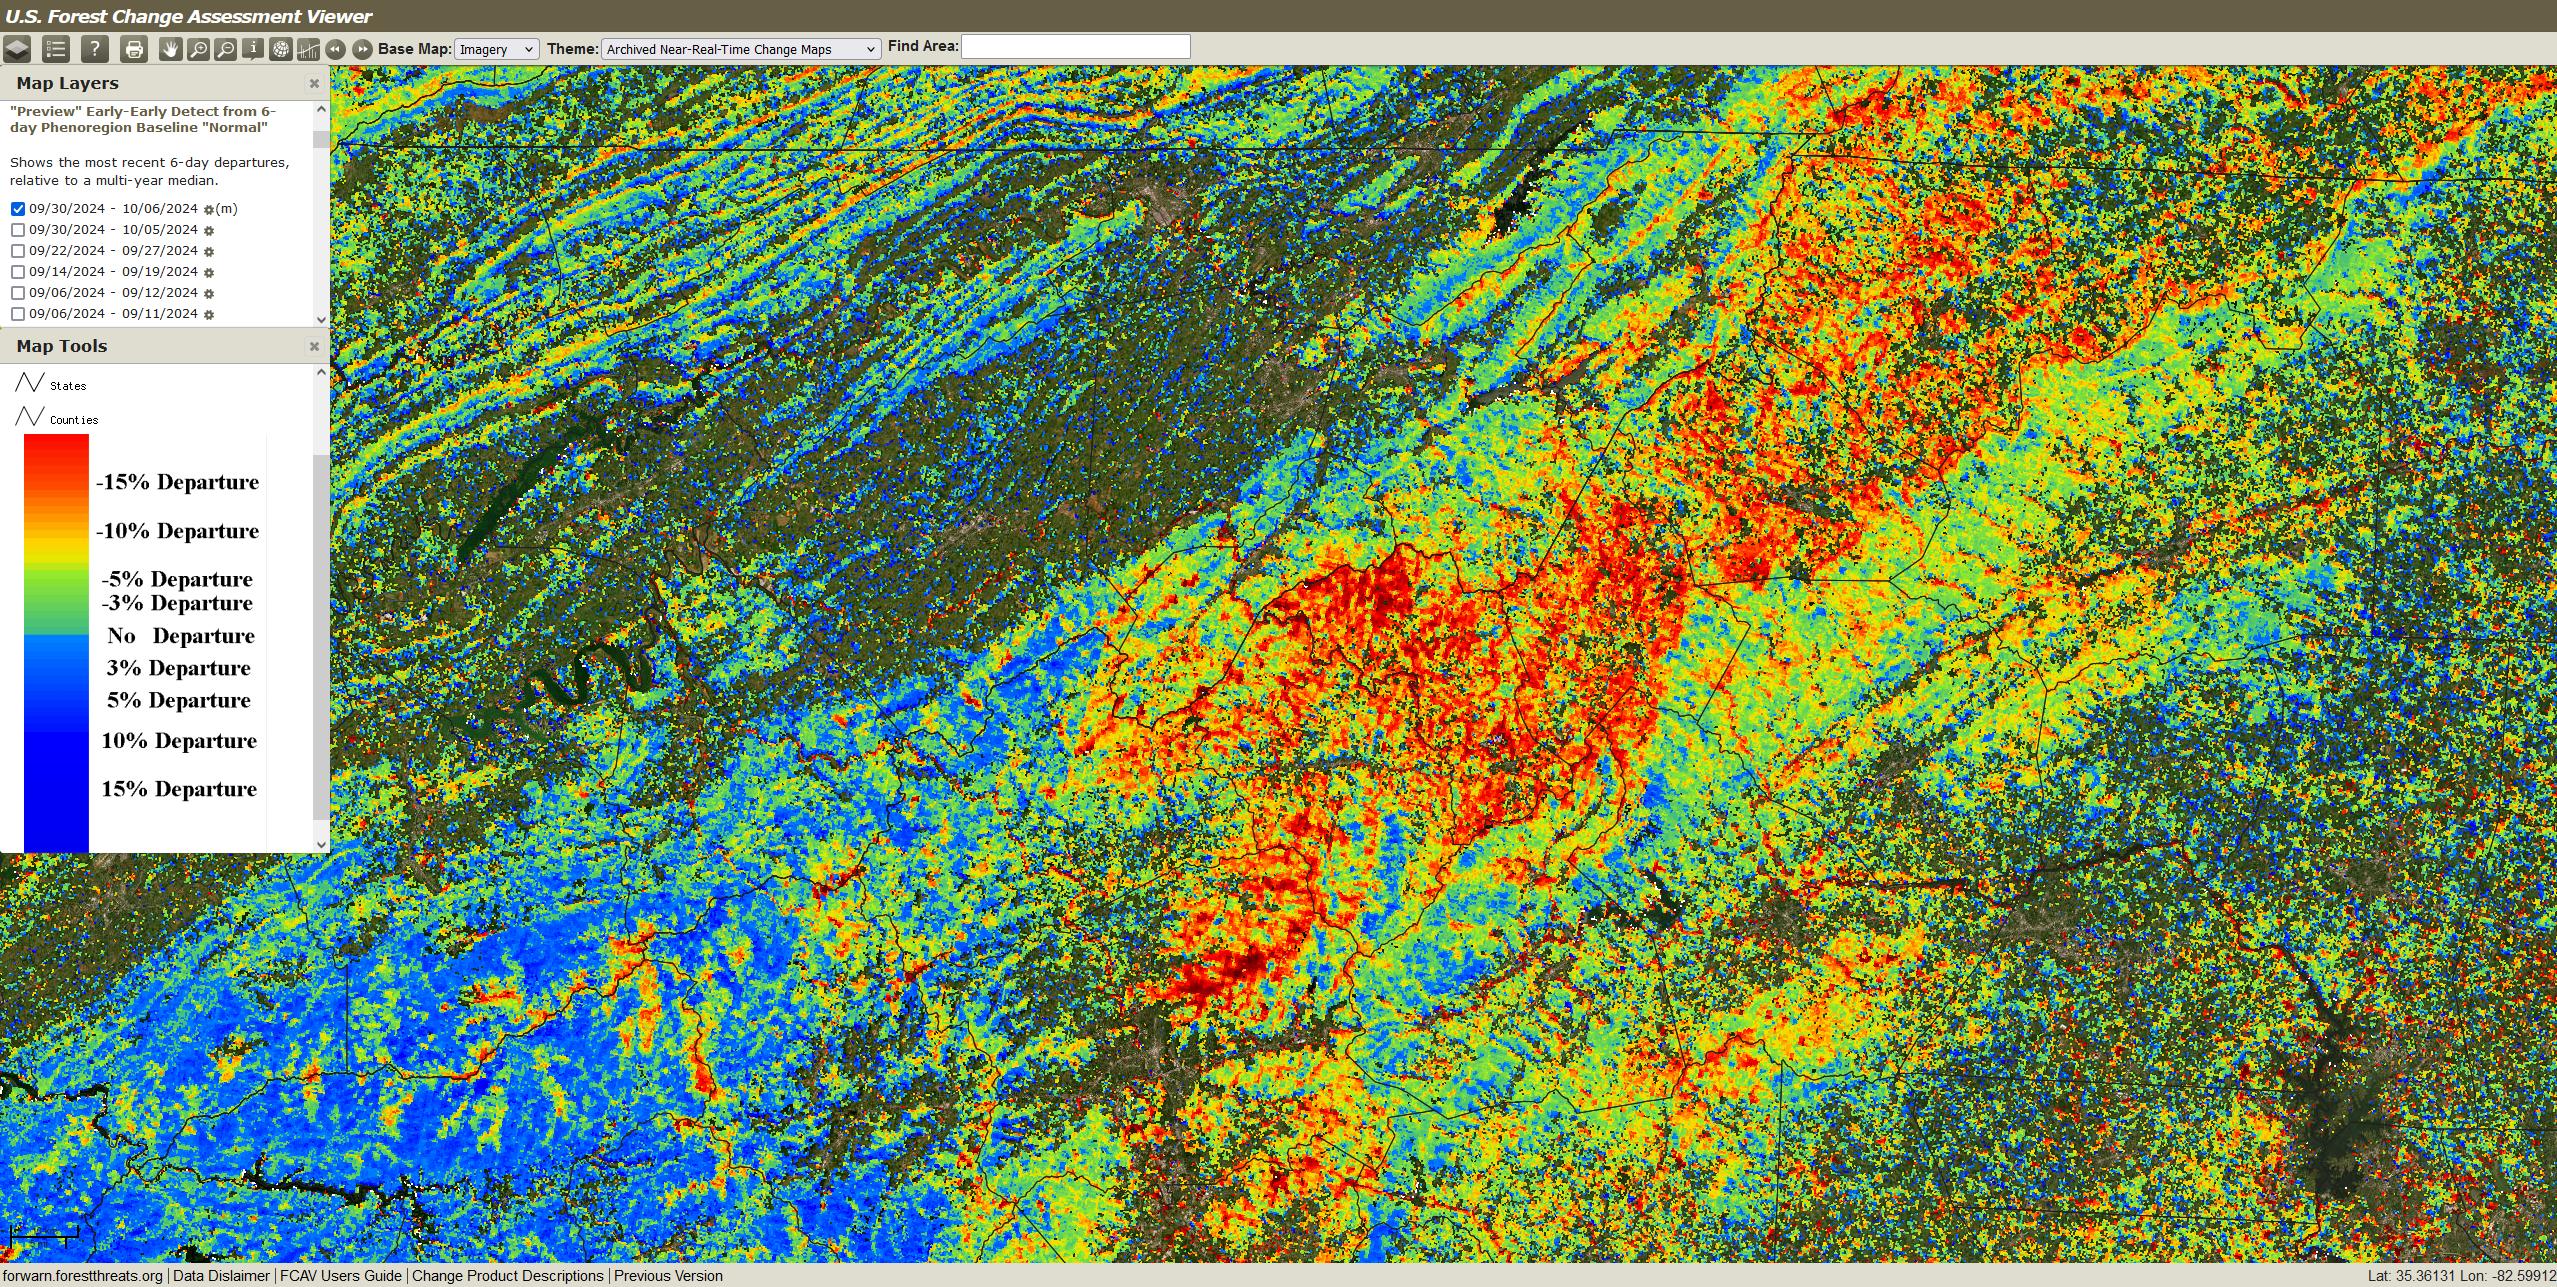Open the Change Product Descriptions link
2557x1287 pixels.
pyautogui.click(x=507, y=1276)
